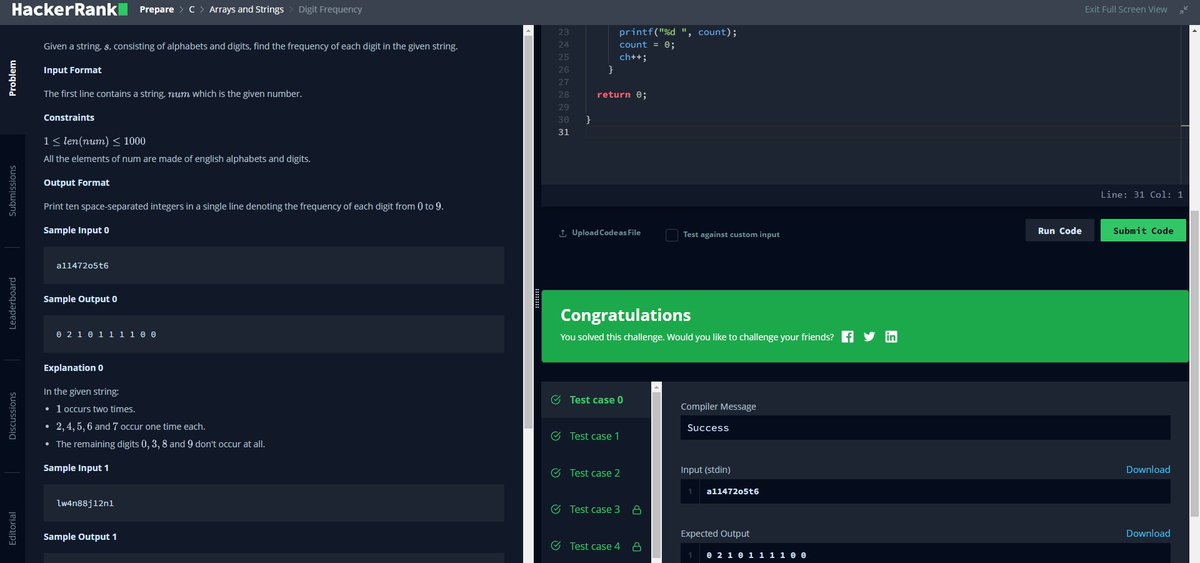Select Test case 0 result

[x=598, y=400]
